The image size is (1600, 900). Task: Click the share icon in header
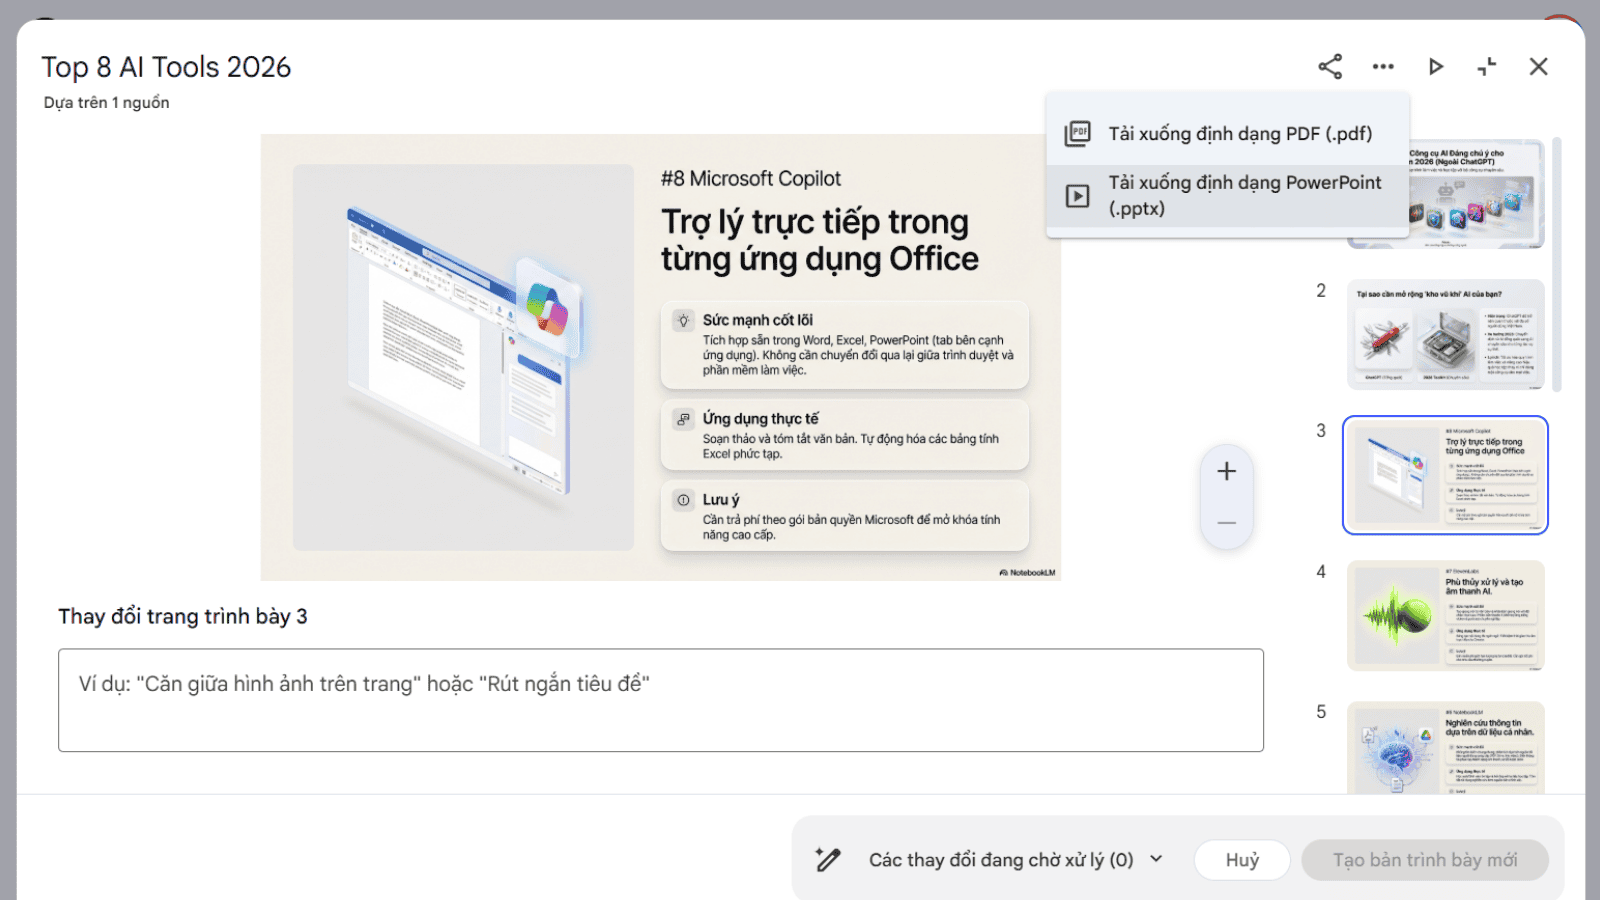point(1329,67)
